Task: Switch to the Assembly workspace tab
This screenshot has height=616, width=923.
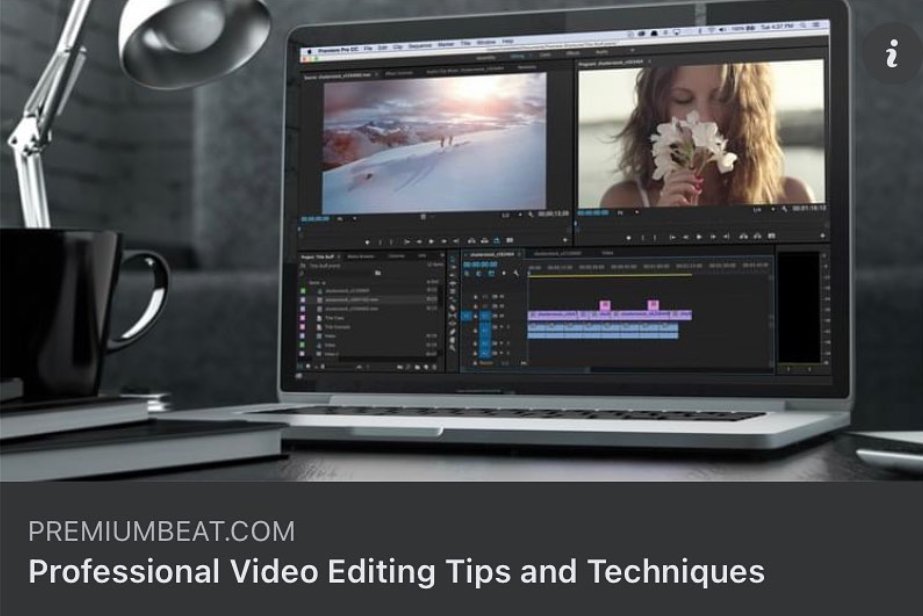Action: 486,58
